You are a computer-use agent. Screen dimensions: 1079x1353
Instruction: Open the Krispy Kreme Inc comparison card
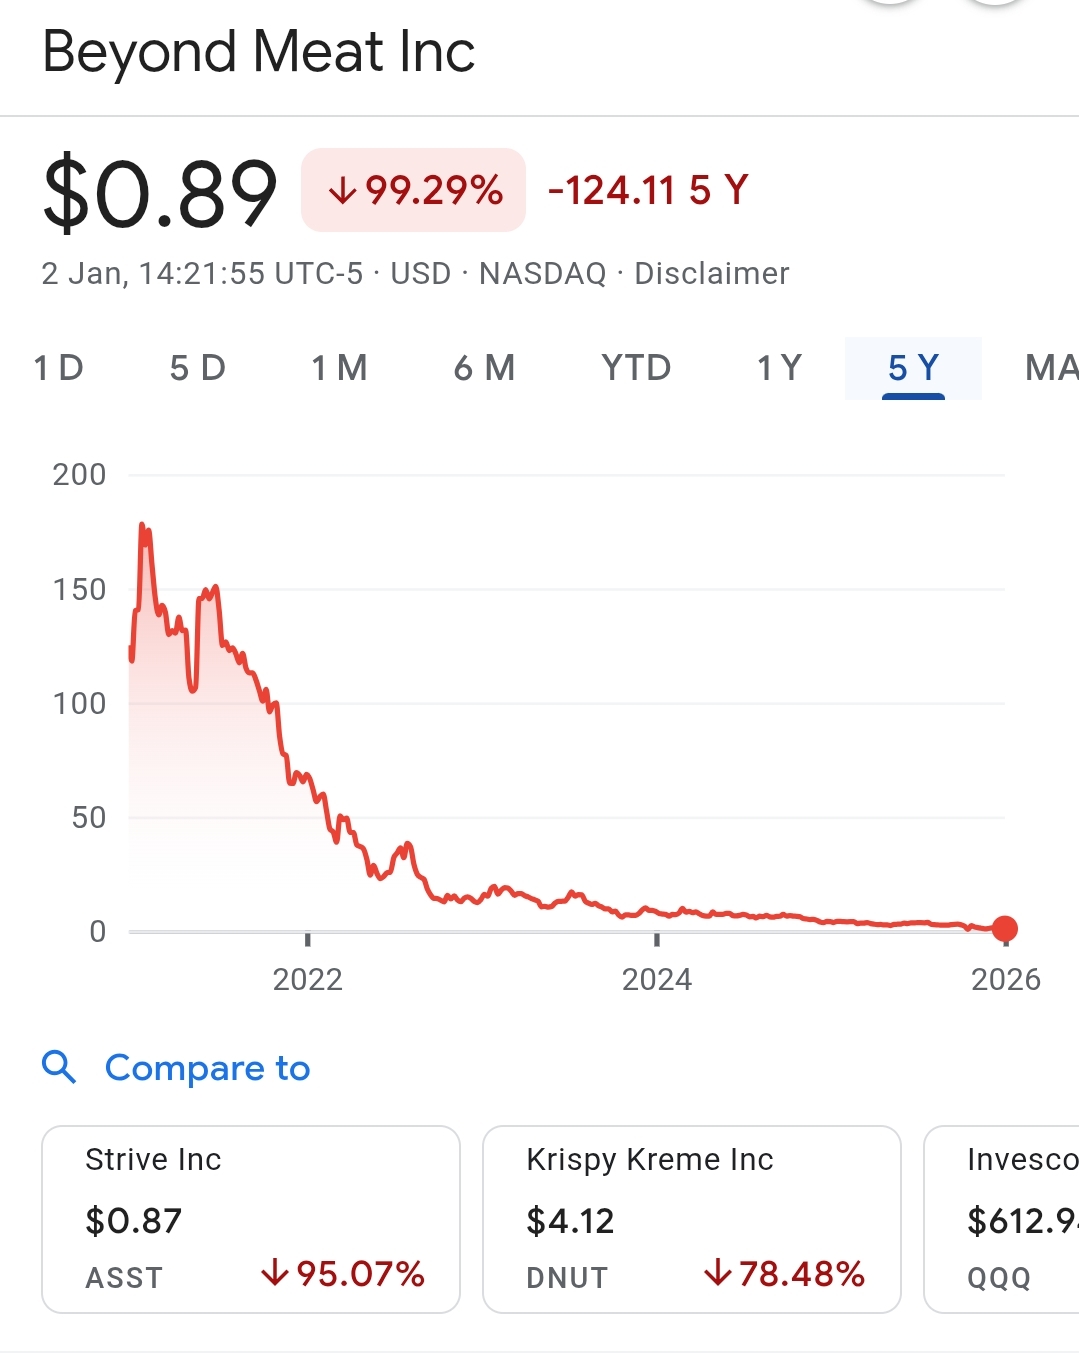[x=691, y=1218]
